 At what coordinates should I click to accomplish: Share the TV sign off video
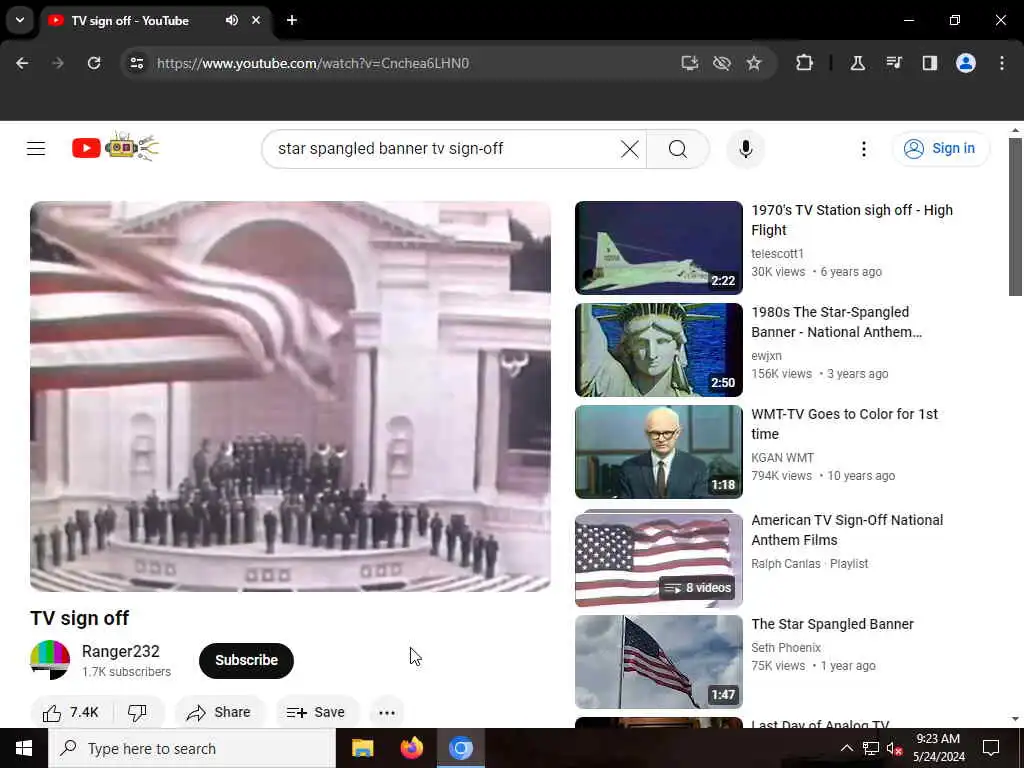219,712
